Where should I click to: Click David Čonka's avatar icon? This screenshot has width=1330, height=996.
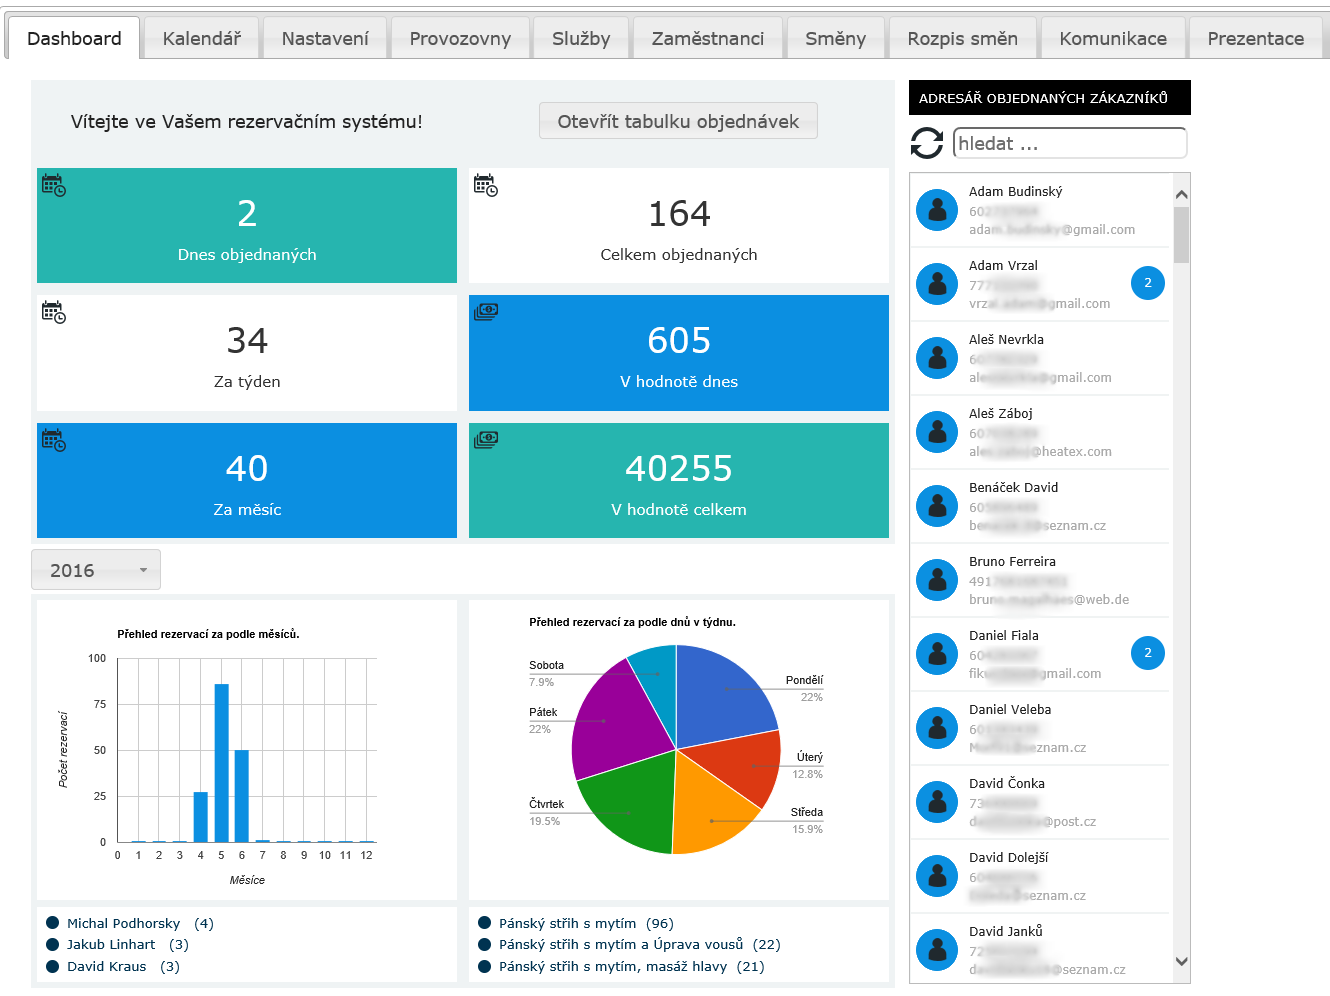click(937, 802)
